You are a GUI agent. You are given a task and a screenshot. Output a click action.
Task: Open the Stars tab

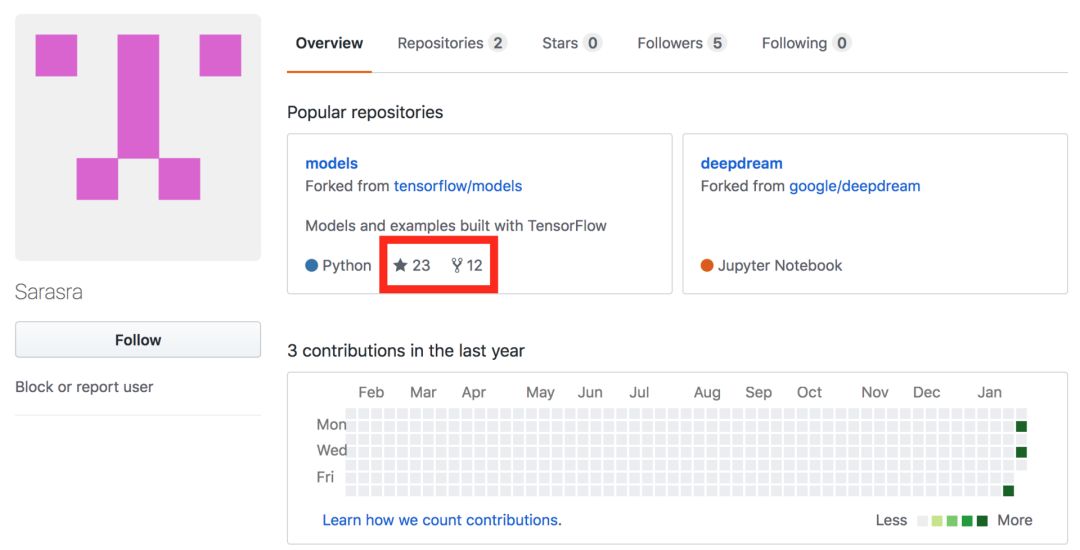click(x=571, y=43)
